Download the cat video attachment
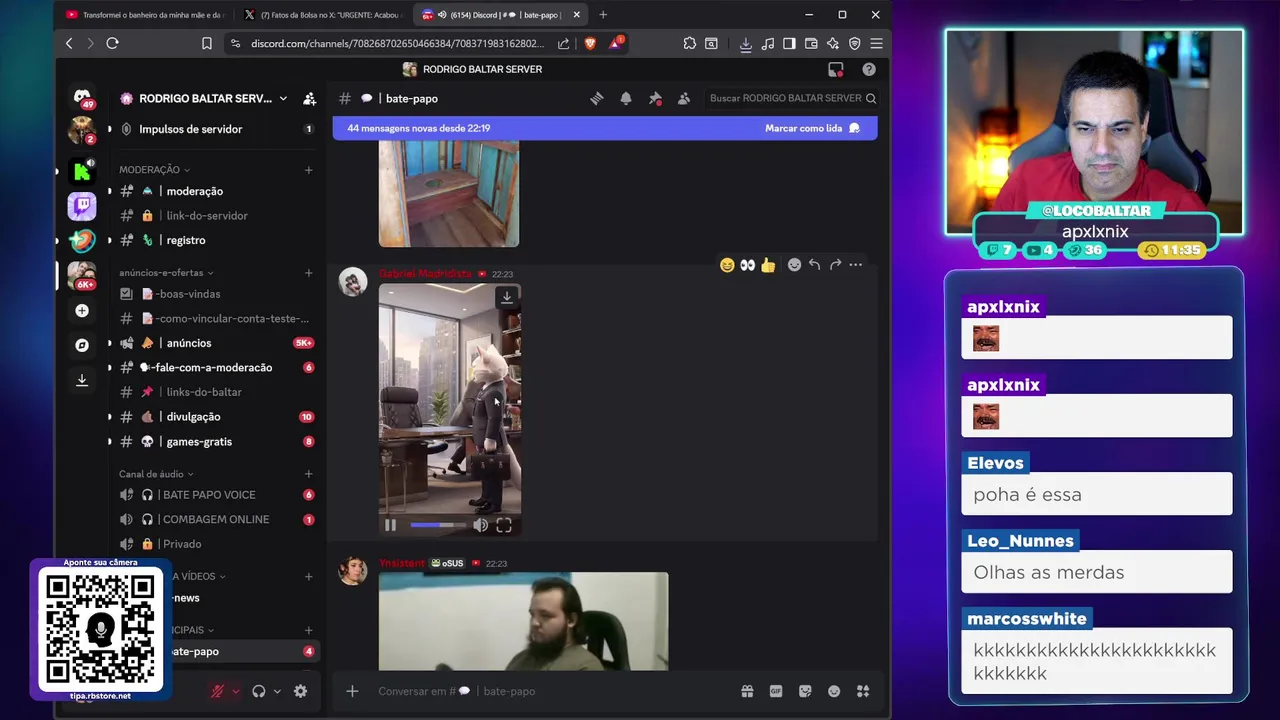 point(507,297)
